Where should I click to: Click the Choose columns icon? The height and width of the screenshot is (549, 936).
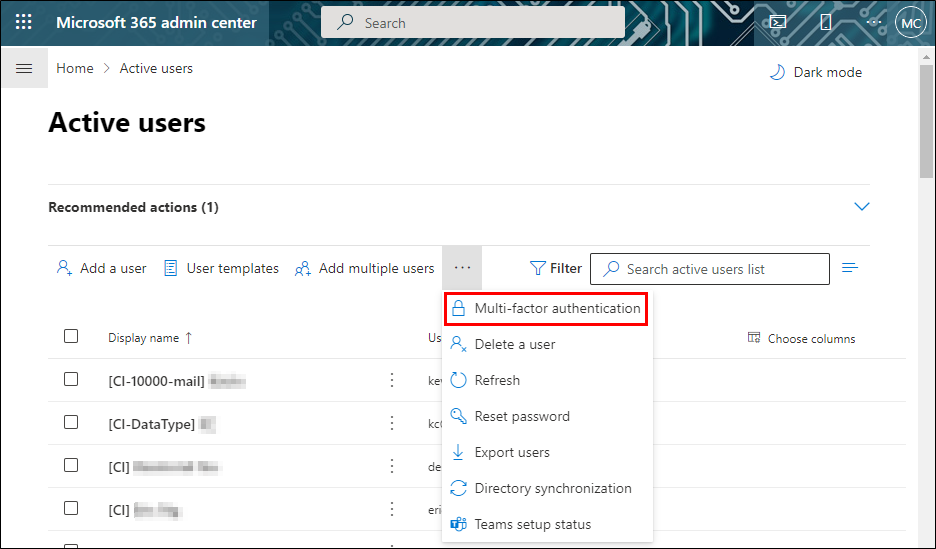(754, 338)
